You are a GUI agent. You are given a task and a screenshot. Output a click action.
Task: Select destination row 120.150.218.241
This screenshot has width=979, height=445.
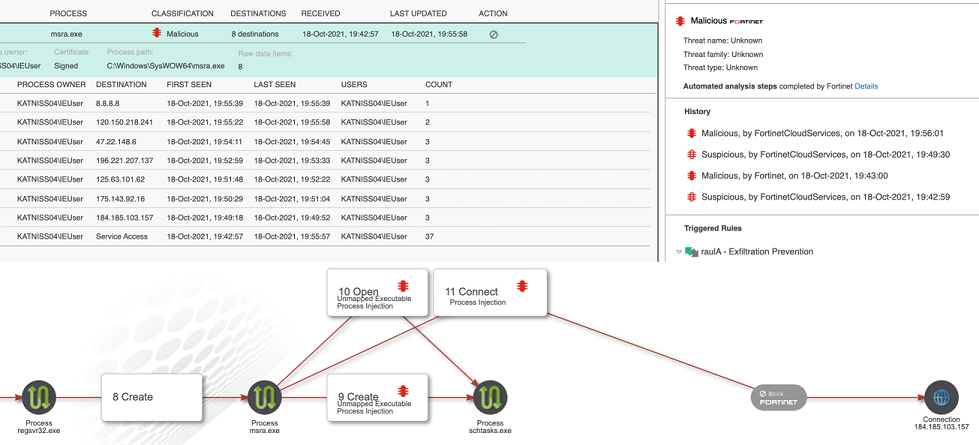pyautogui.click(x=326, y=122)
